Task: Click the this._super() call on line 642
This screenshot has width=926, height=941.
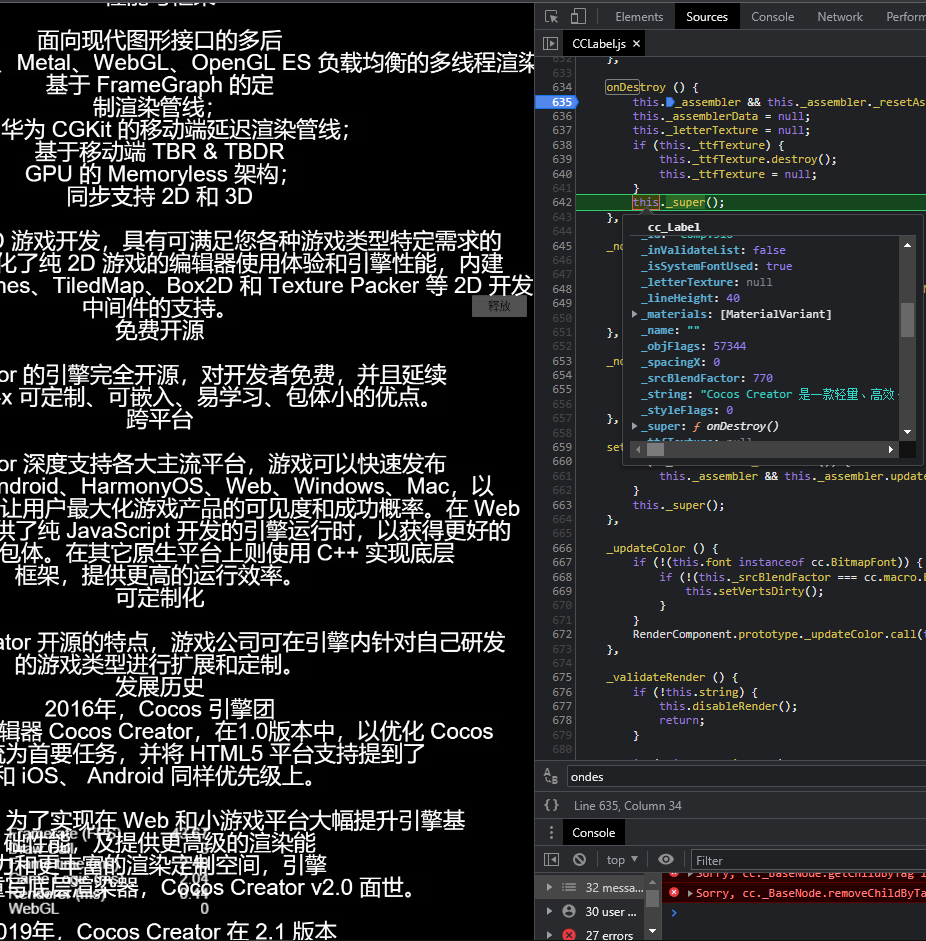Action: [x=678, y=202]
